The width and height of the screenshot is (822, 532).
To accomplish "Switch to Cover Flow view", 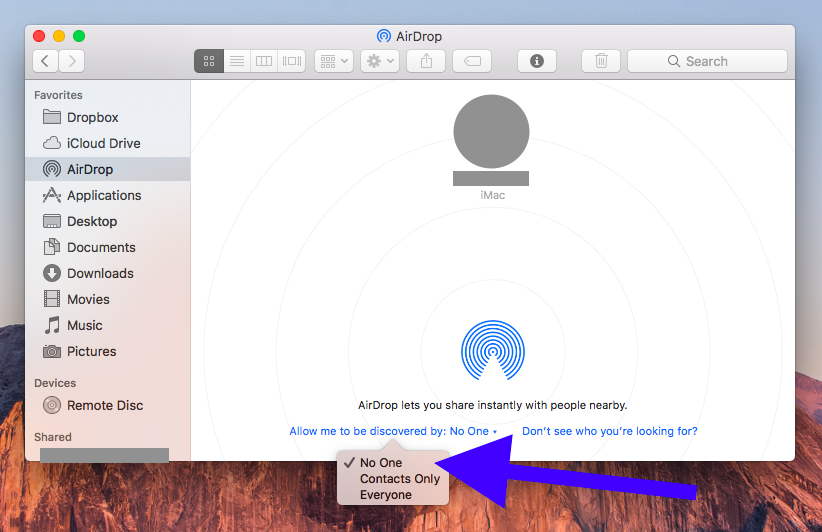I will (292, 61).
